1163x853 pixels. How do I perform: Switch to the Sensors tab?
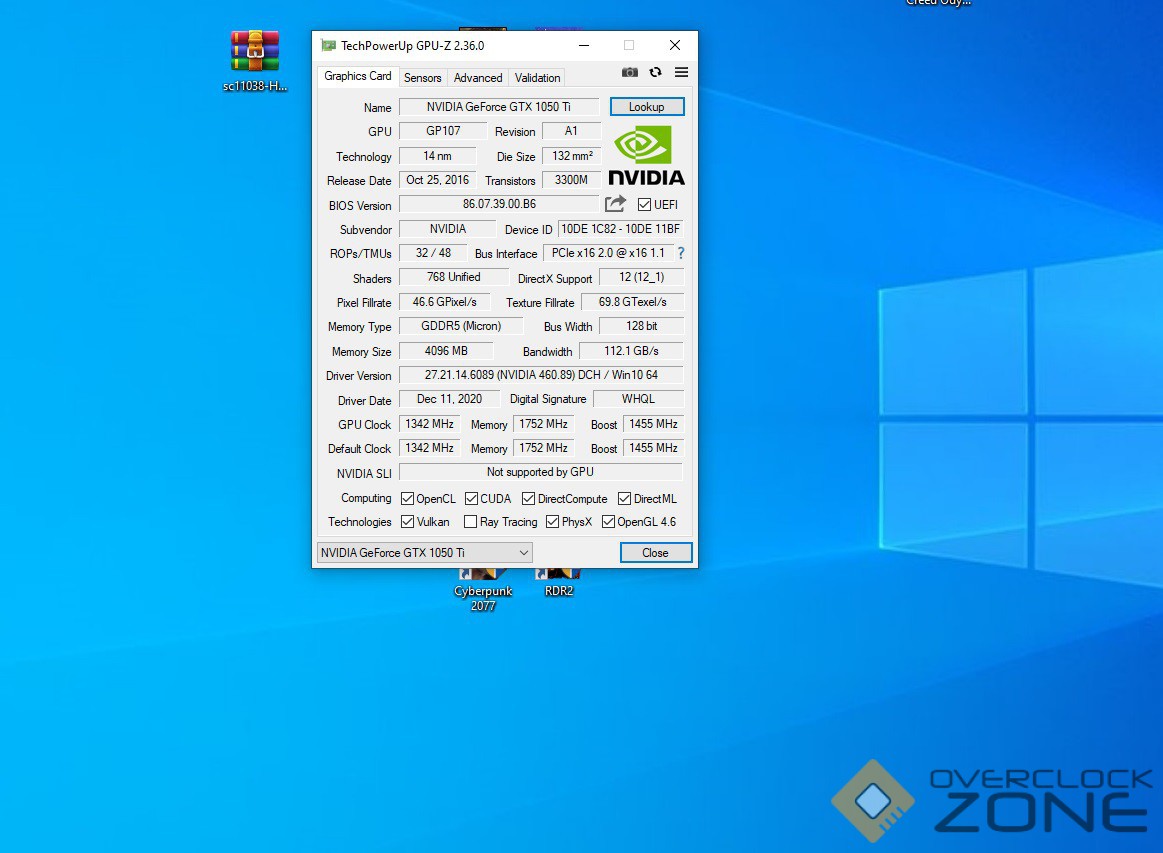422,78
